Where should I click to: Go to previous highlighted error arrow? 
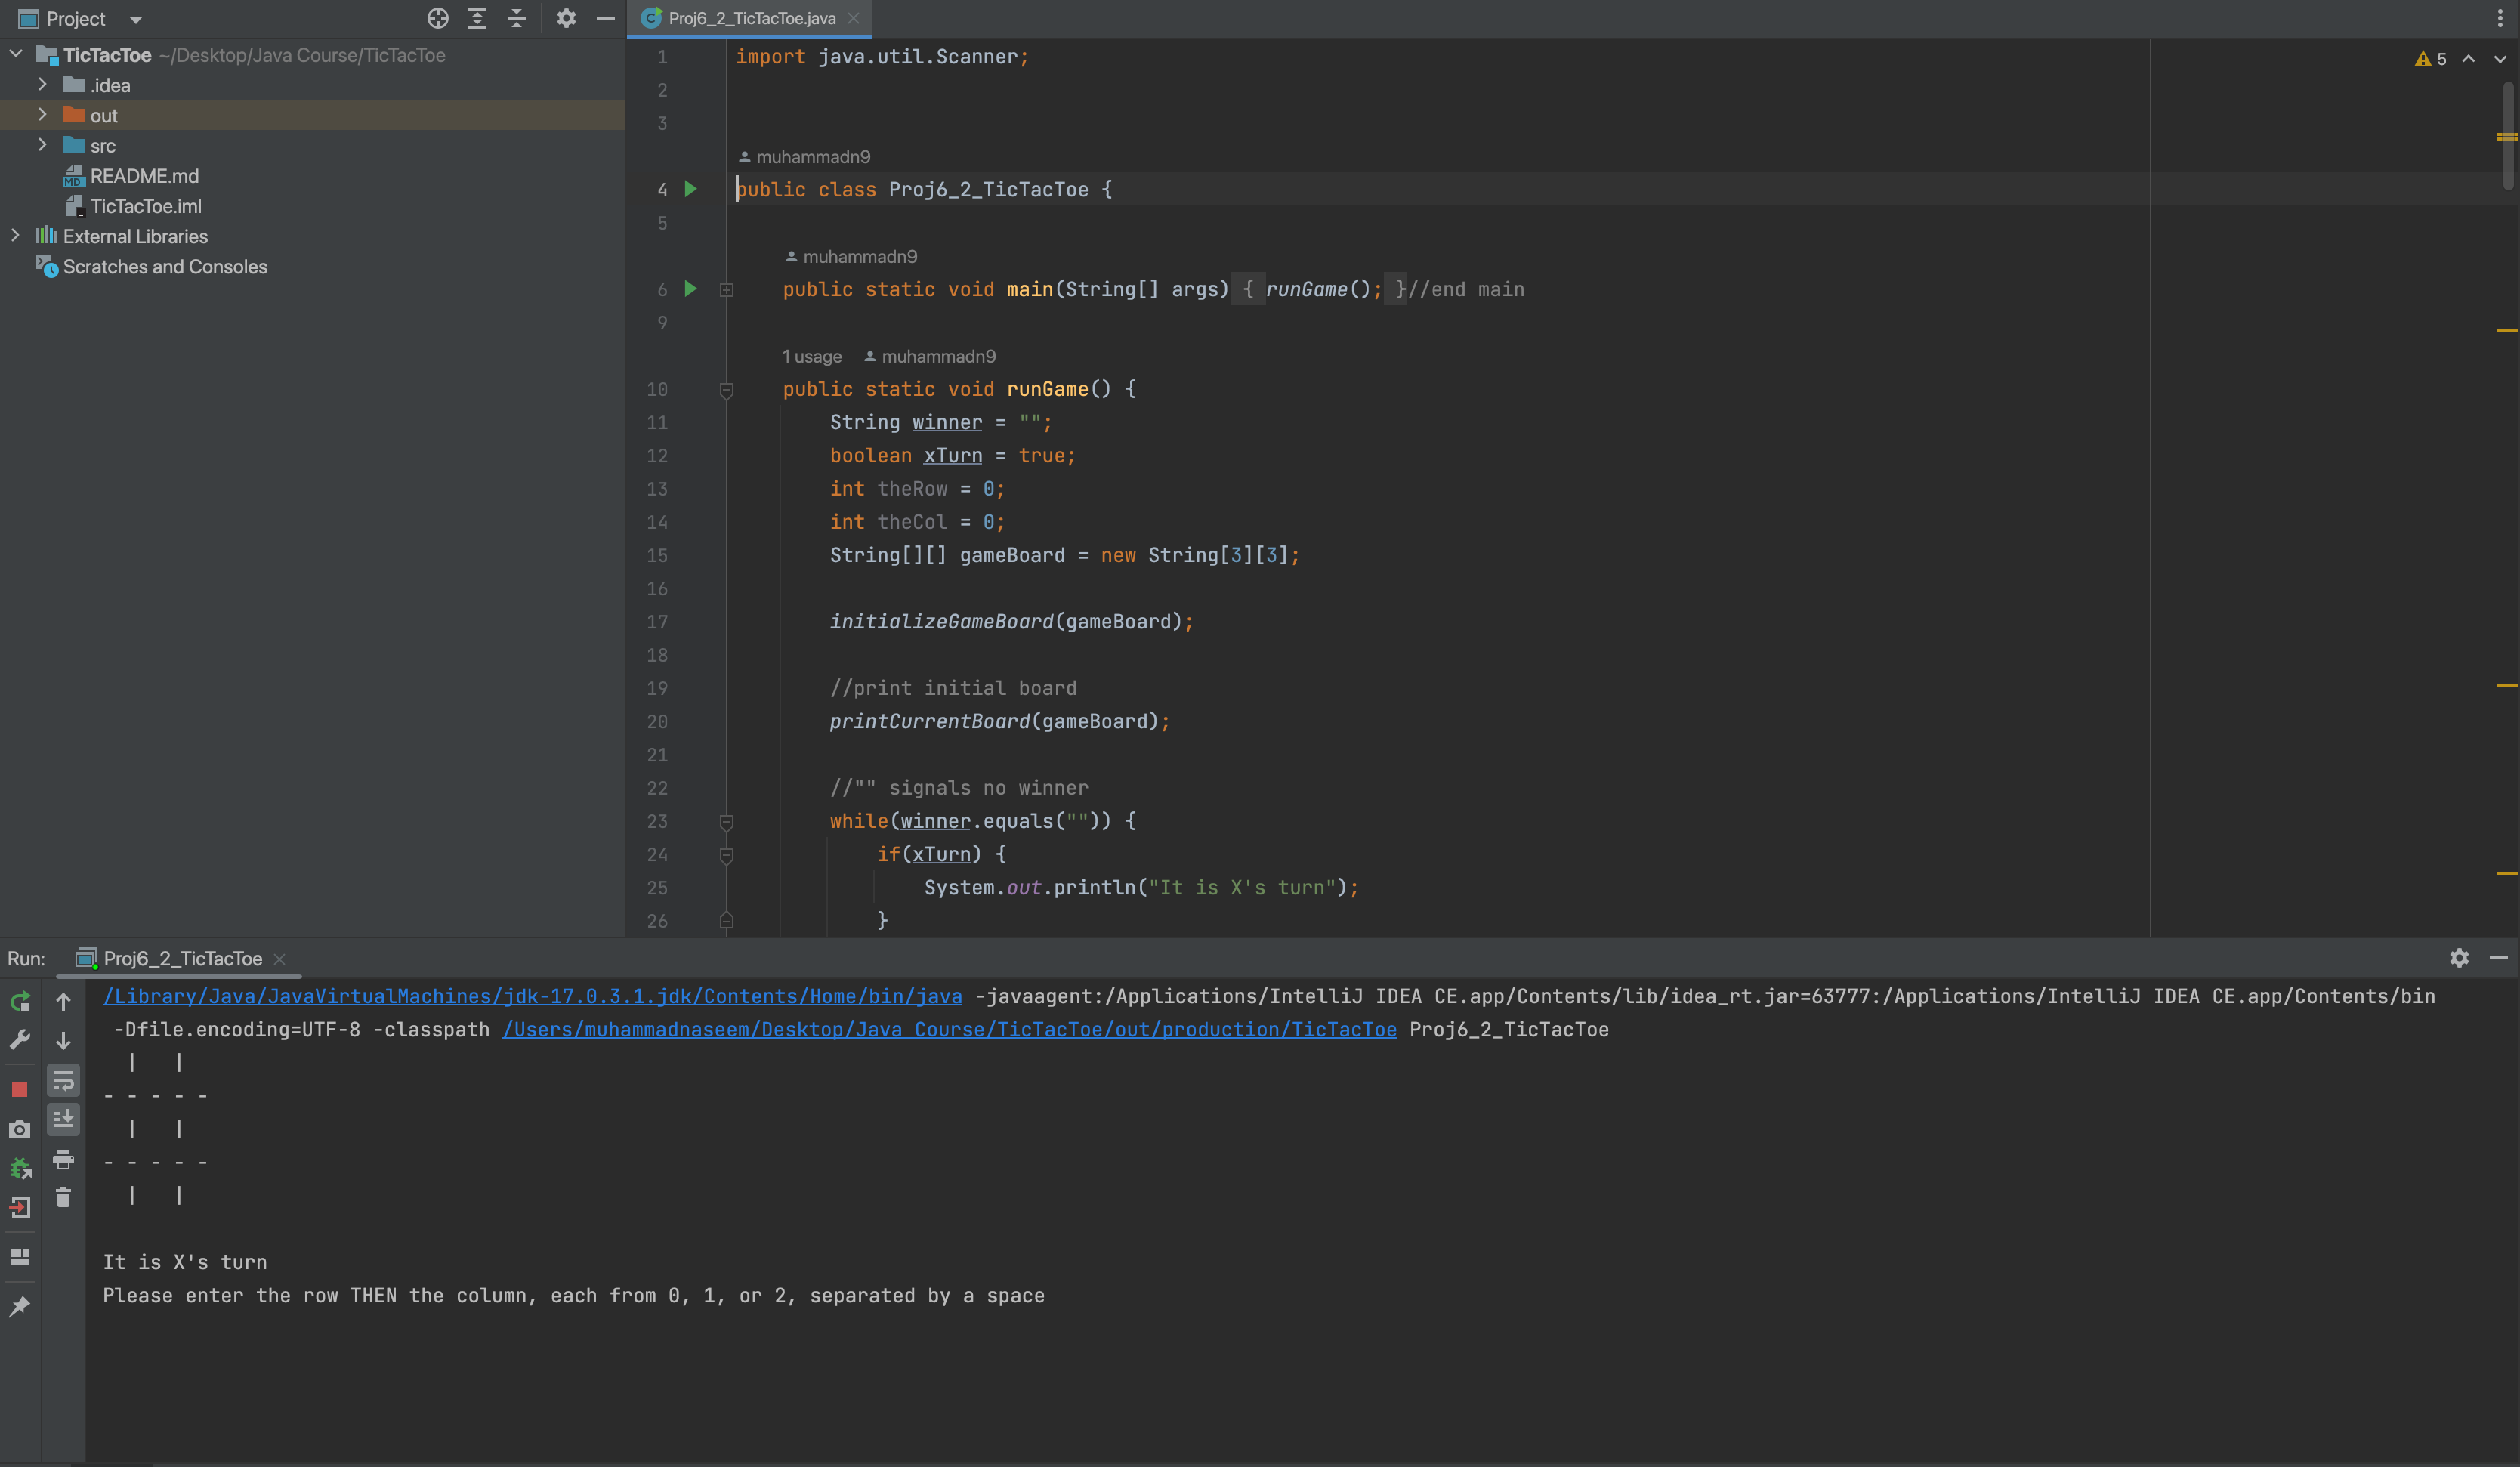pyautogui.click(x=2469, y=59)
